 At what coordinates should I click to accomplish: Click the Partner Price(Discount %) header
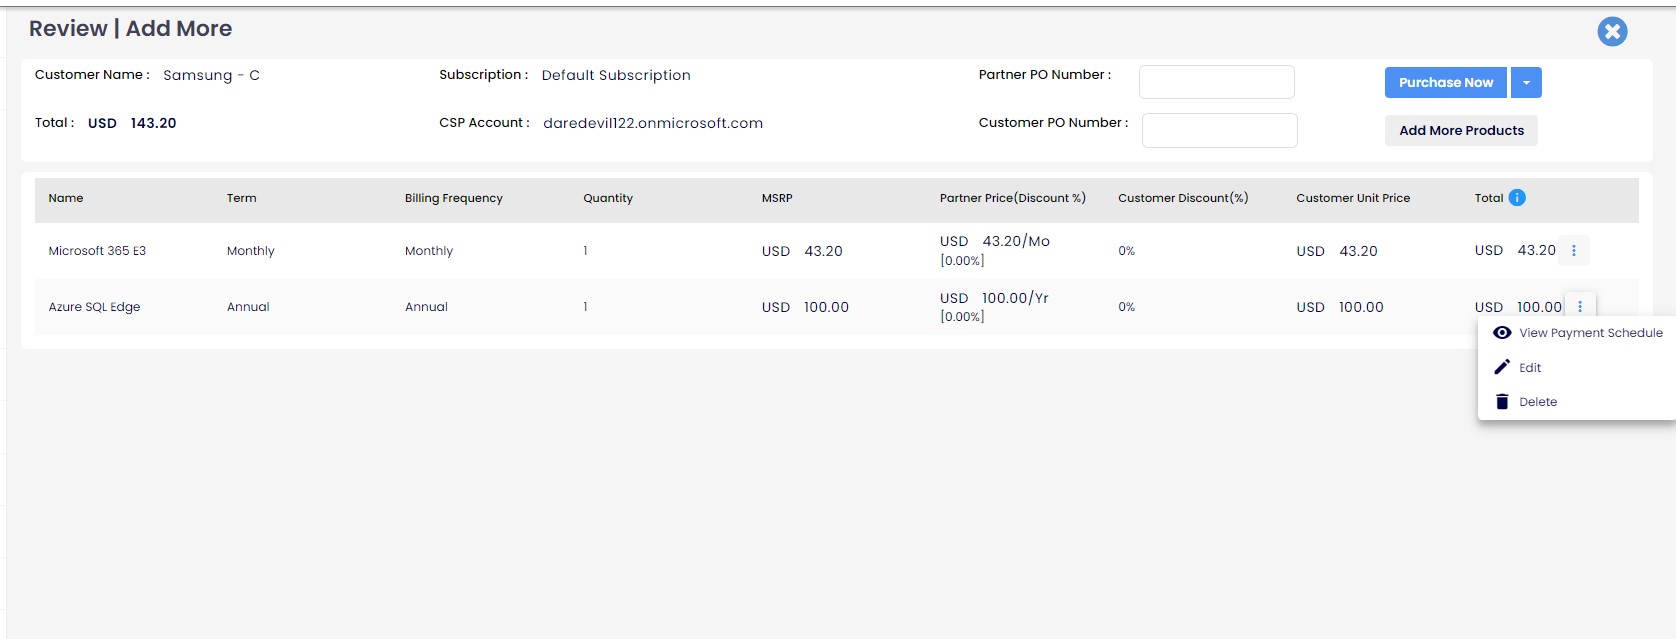pos(1013,198)
